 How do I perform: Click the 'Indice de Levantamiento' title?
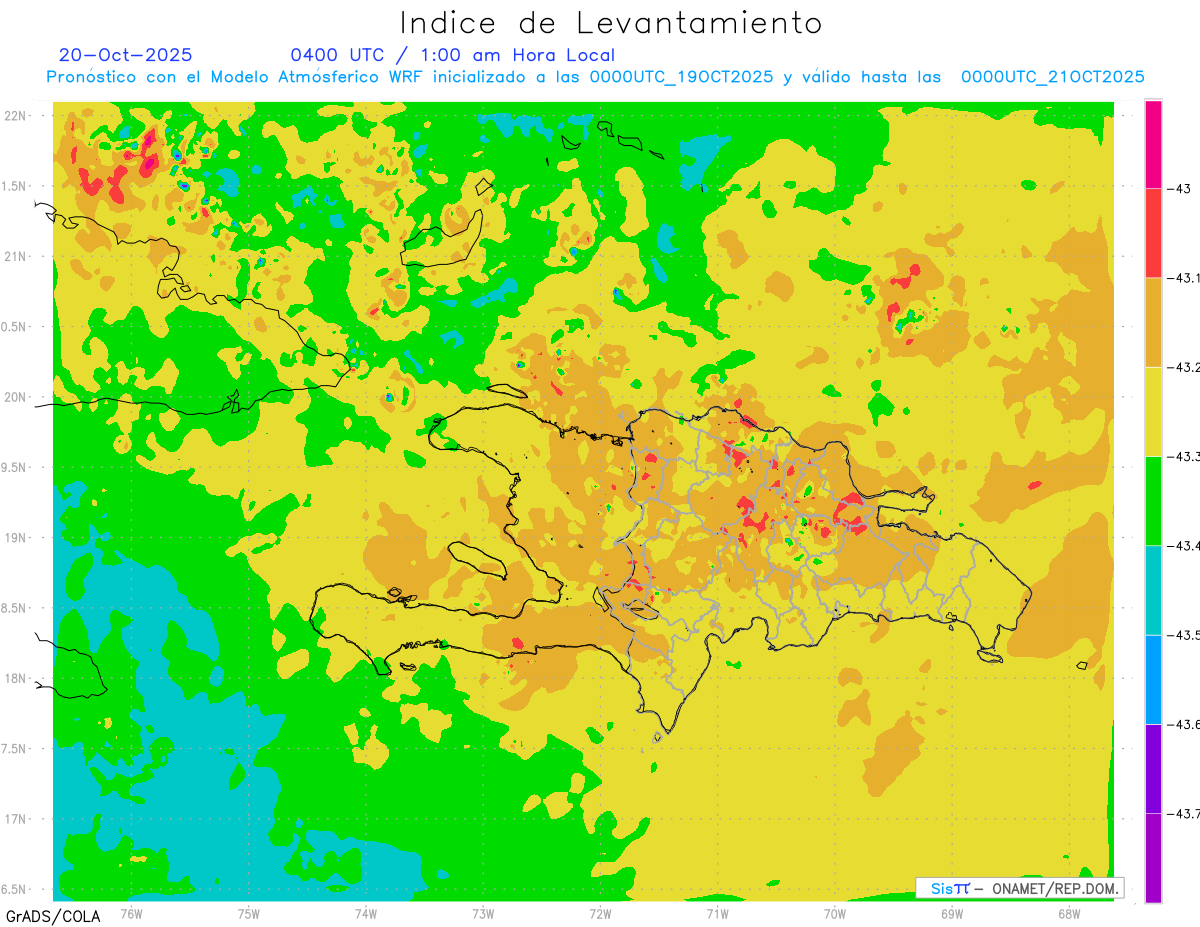[x=611, y=23]
